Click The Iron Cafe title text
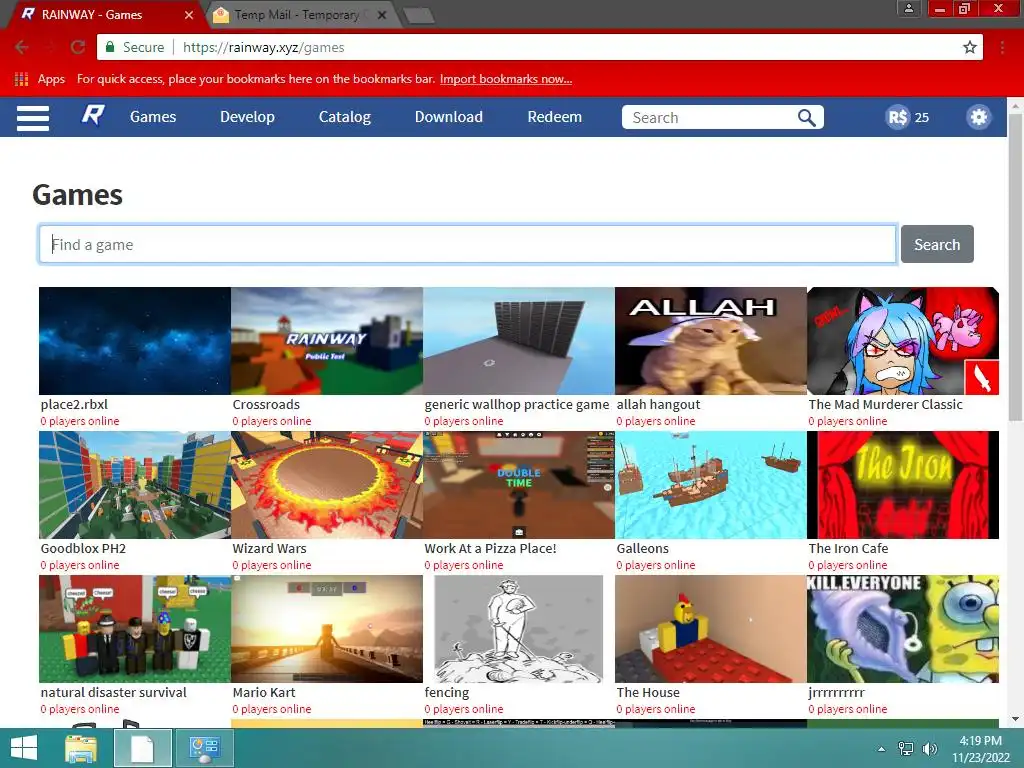The image size is (1024, 768). point(848,549)
